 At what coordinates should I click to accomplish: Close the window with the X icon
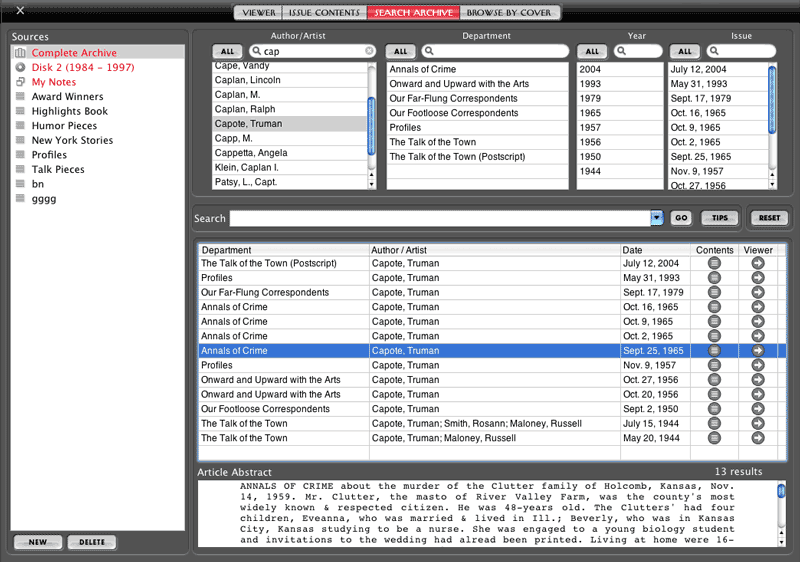tap(20, 11)
